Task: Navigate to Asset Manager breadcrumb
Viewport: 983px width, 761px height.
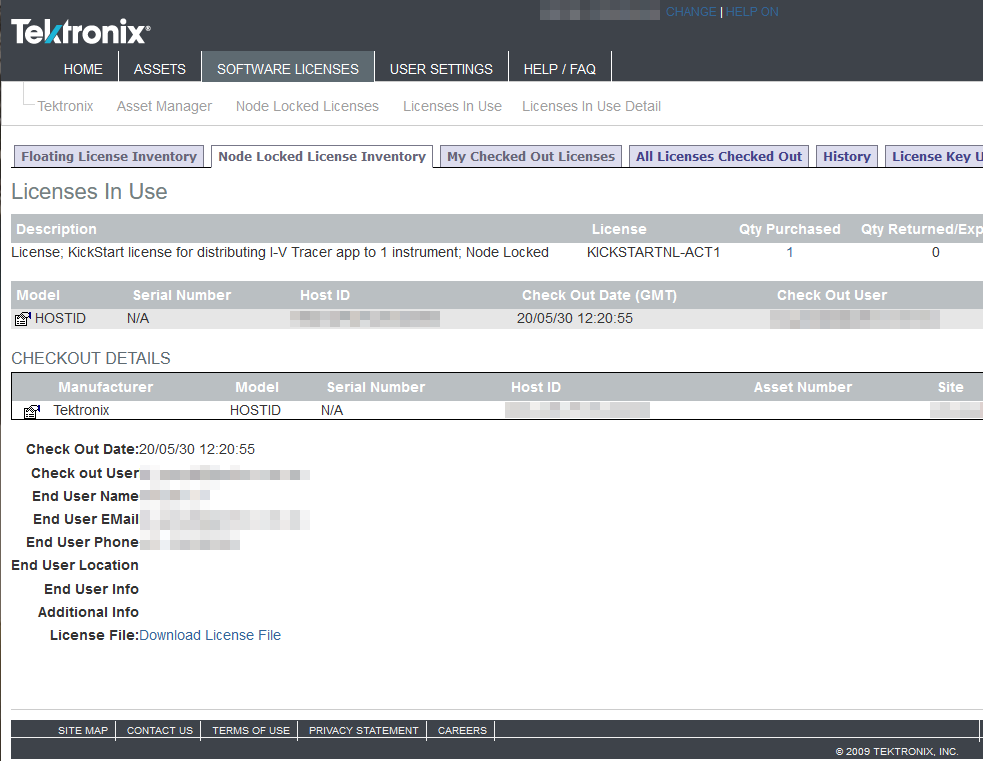Action: tap(164, 106)
